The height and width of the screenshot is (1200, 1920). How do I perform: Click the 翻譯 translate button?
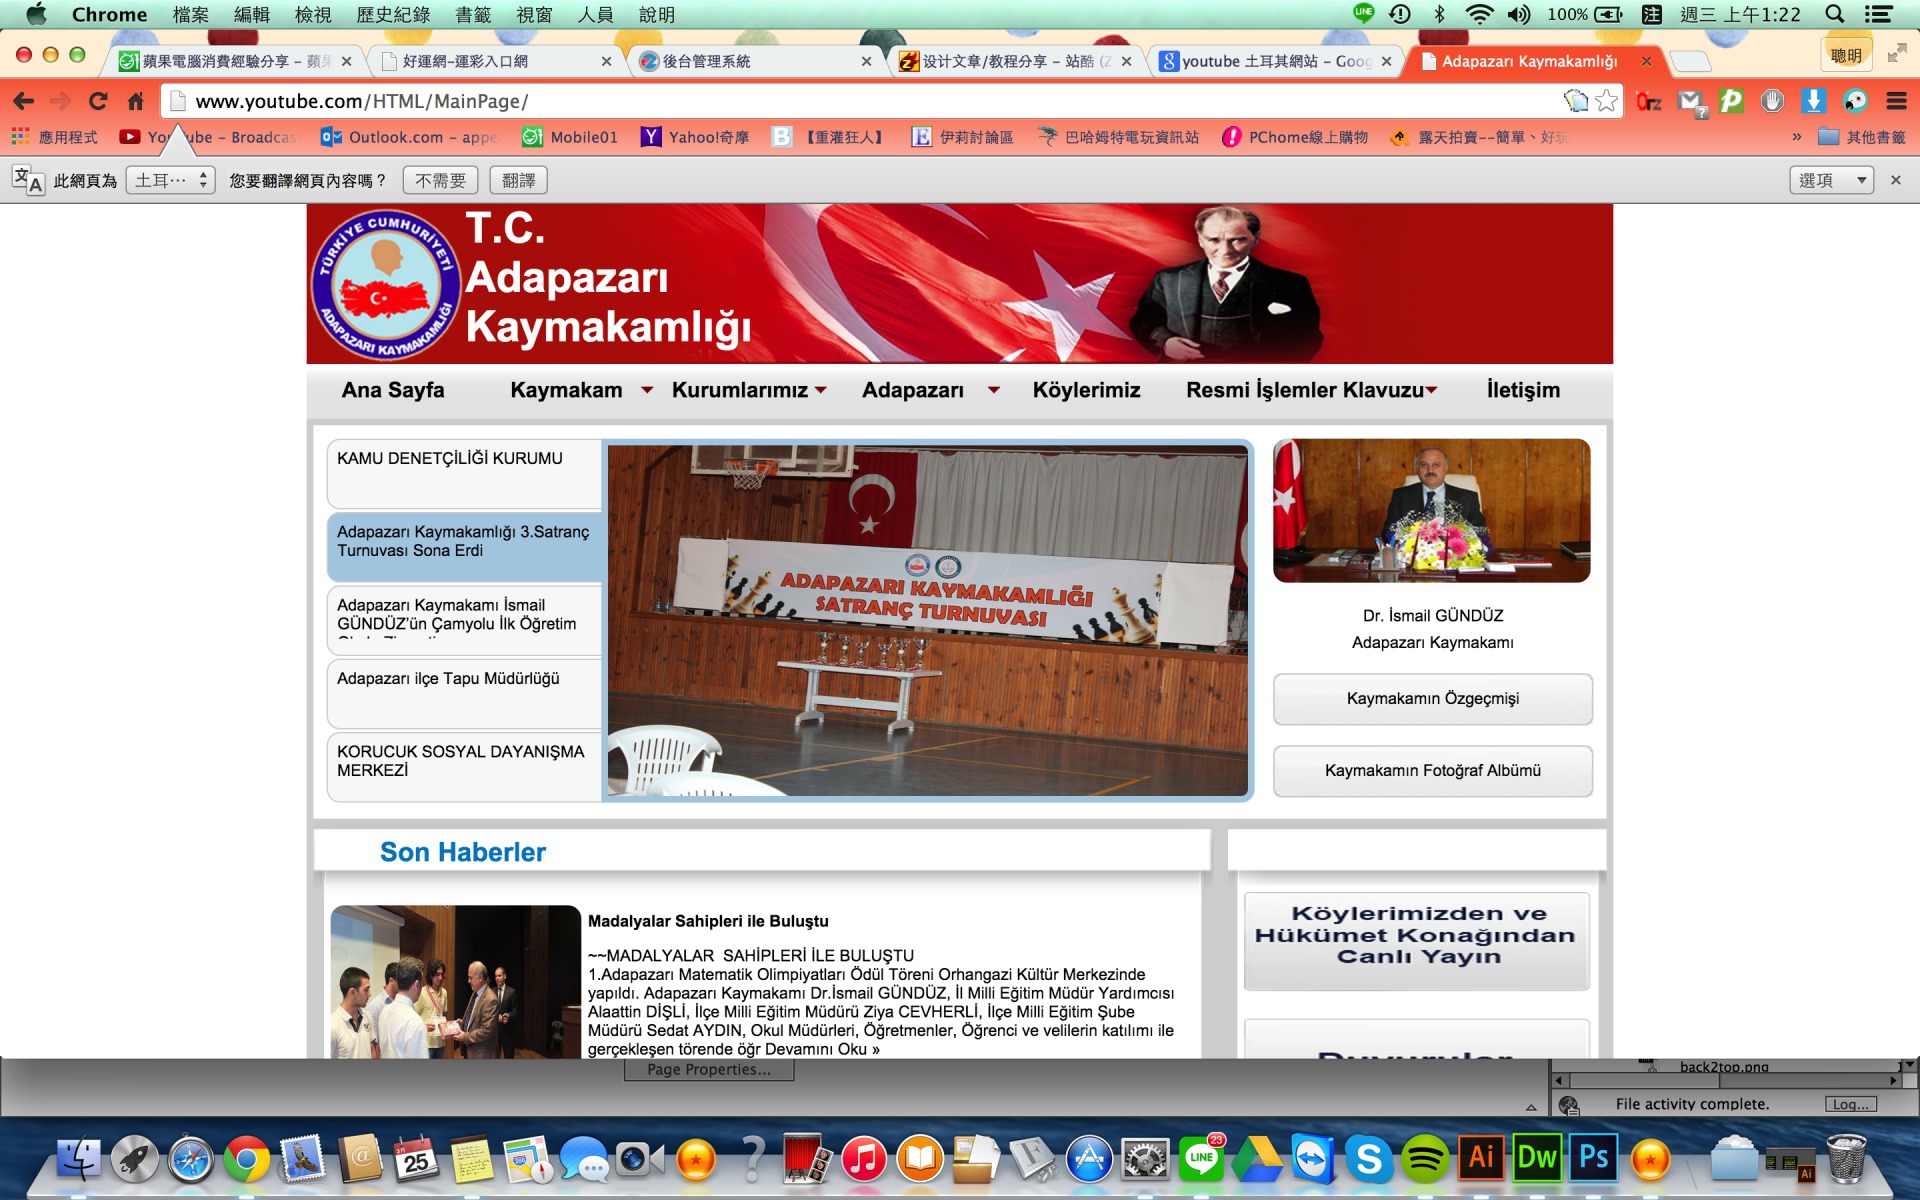tap(518, 180)
